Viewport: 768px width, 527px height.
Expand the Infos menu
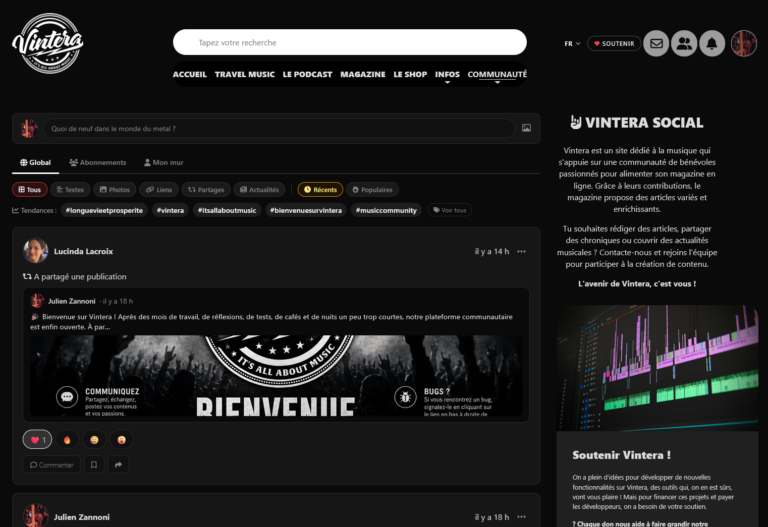tap(447, 74)
